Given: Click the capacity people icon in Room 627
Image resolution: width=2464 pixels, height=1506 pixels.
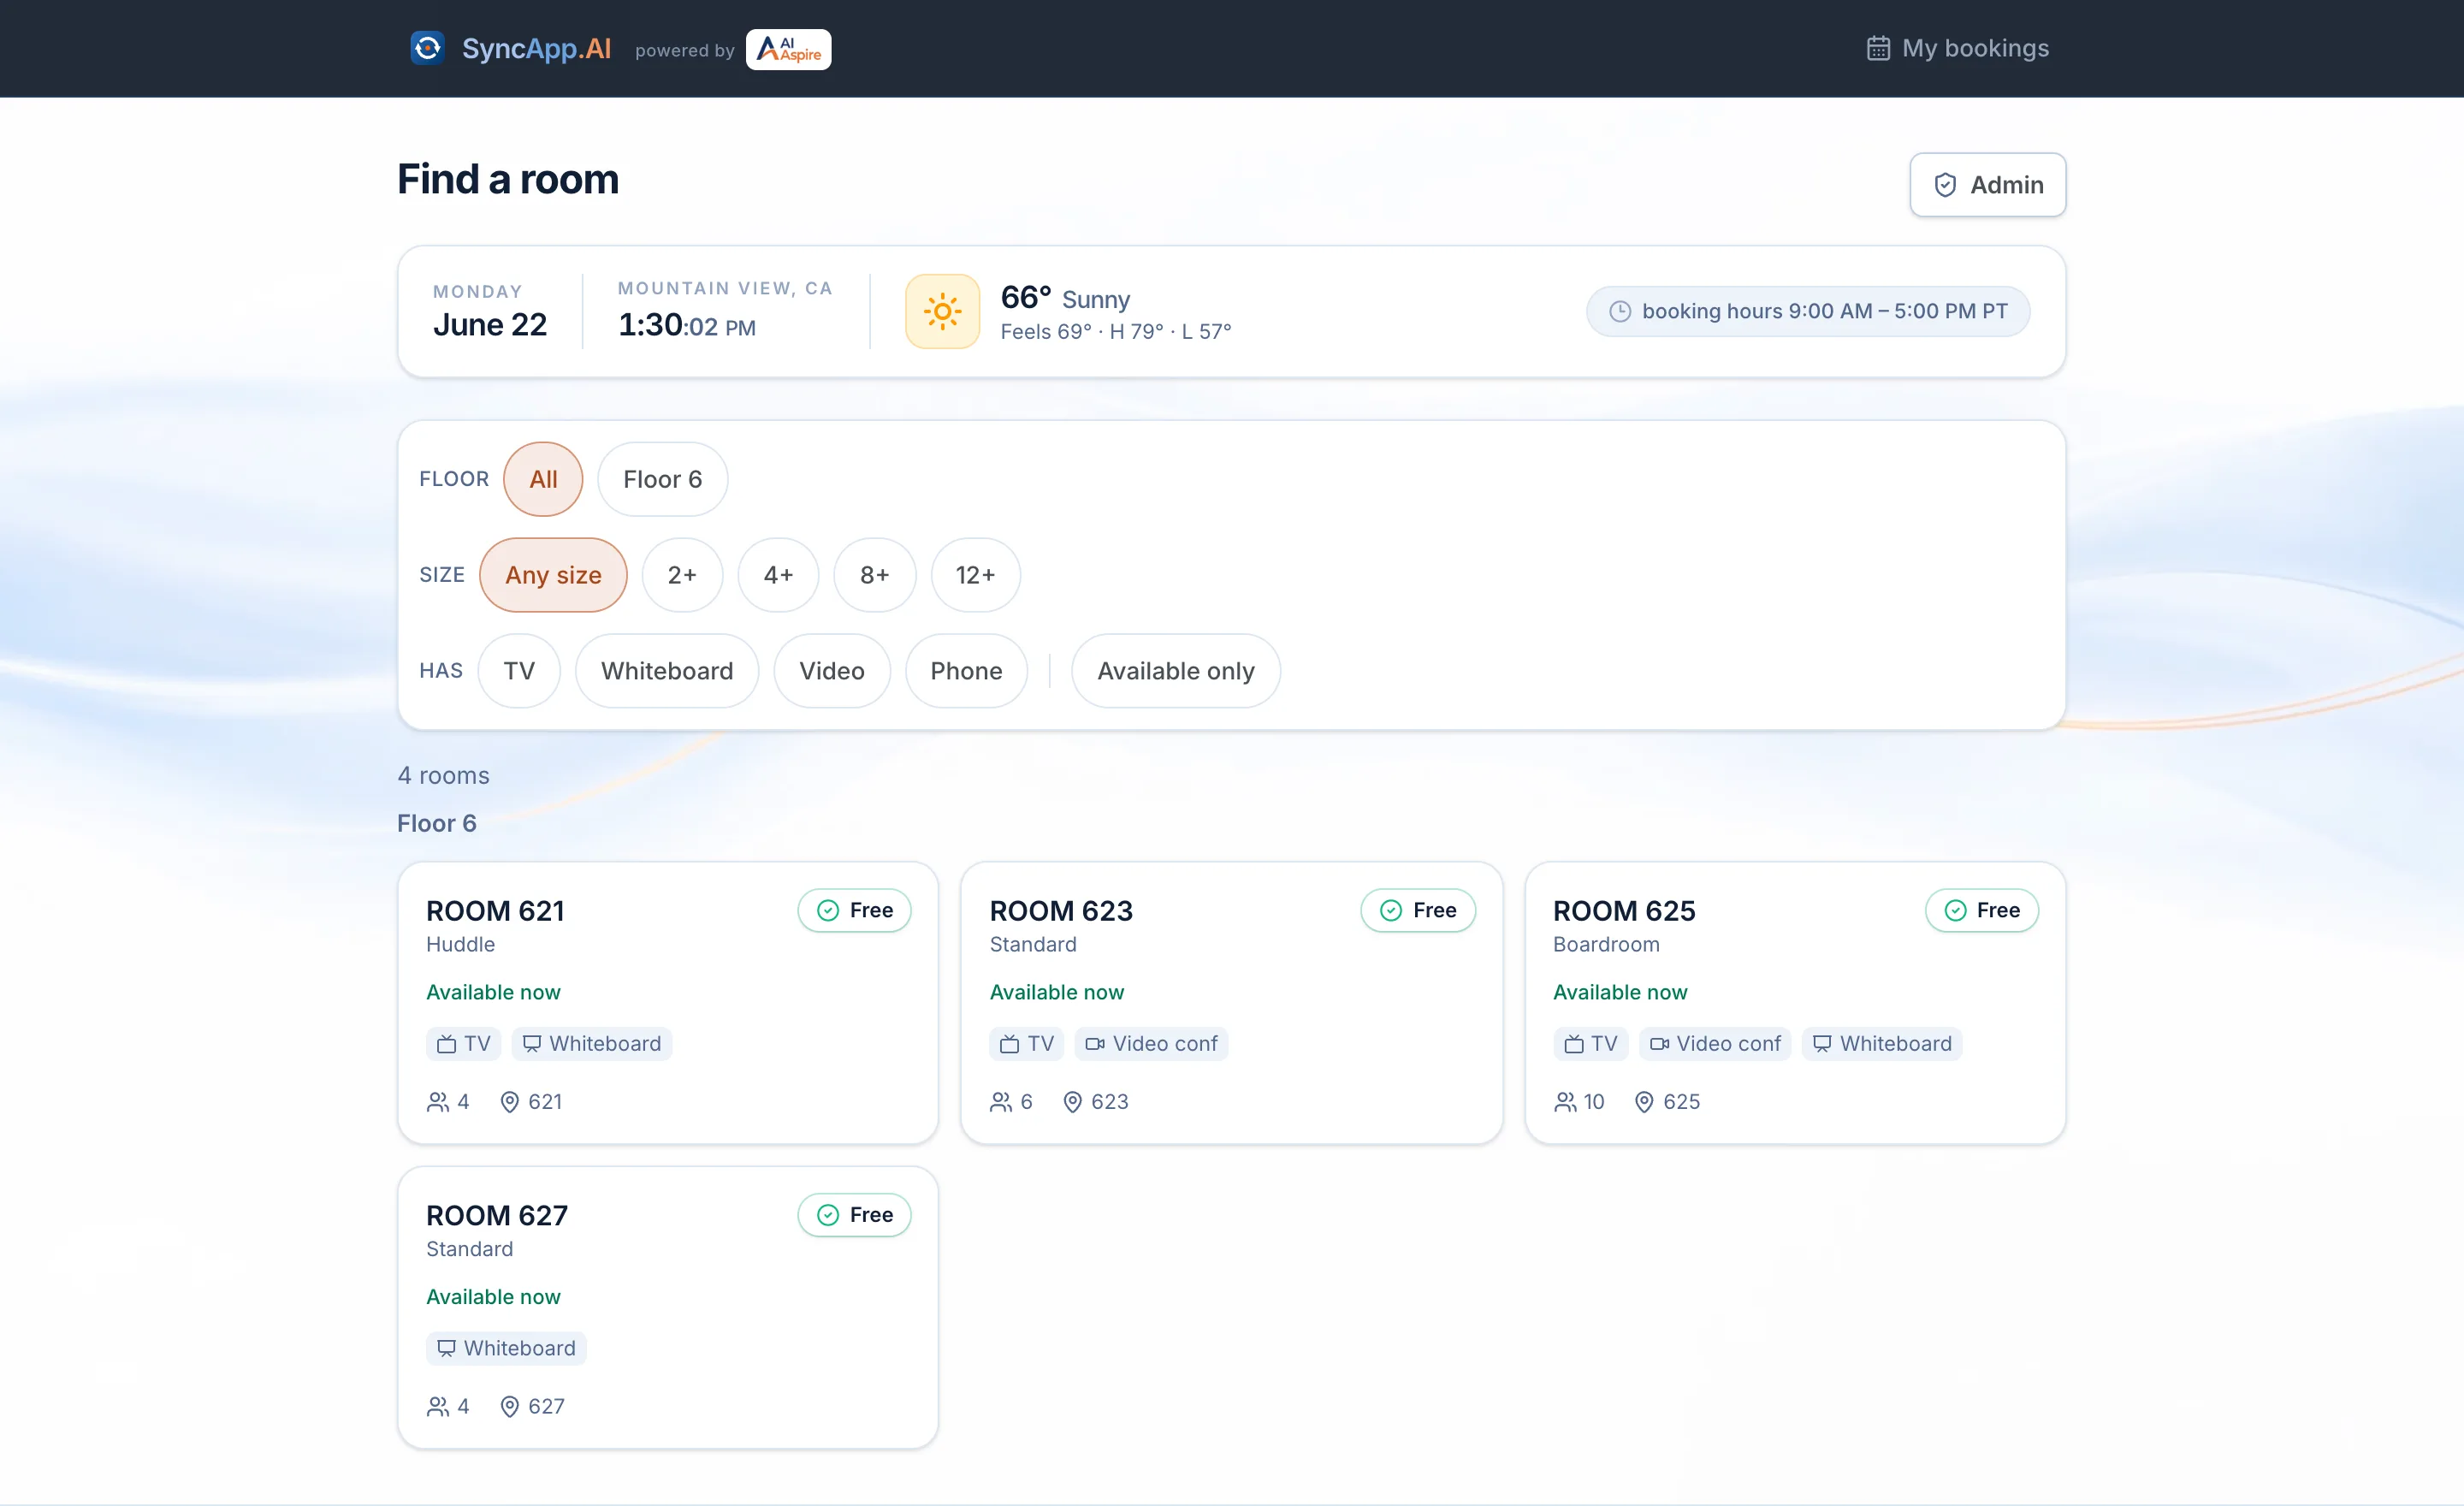Looking at the screenshot, I should [437, 1406].
